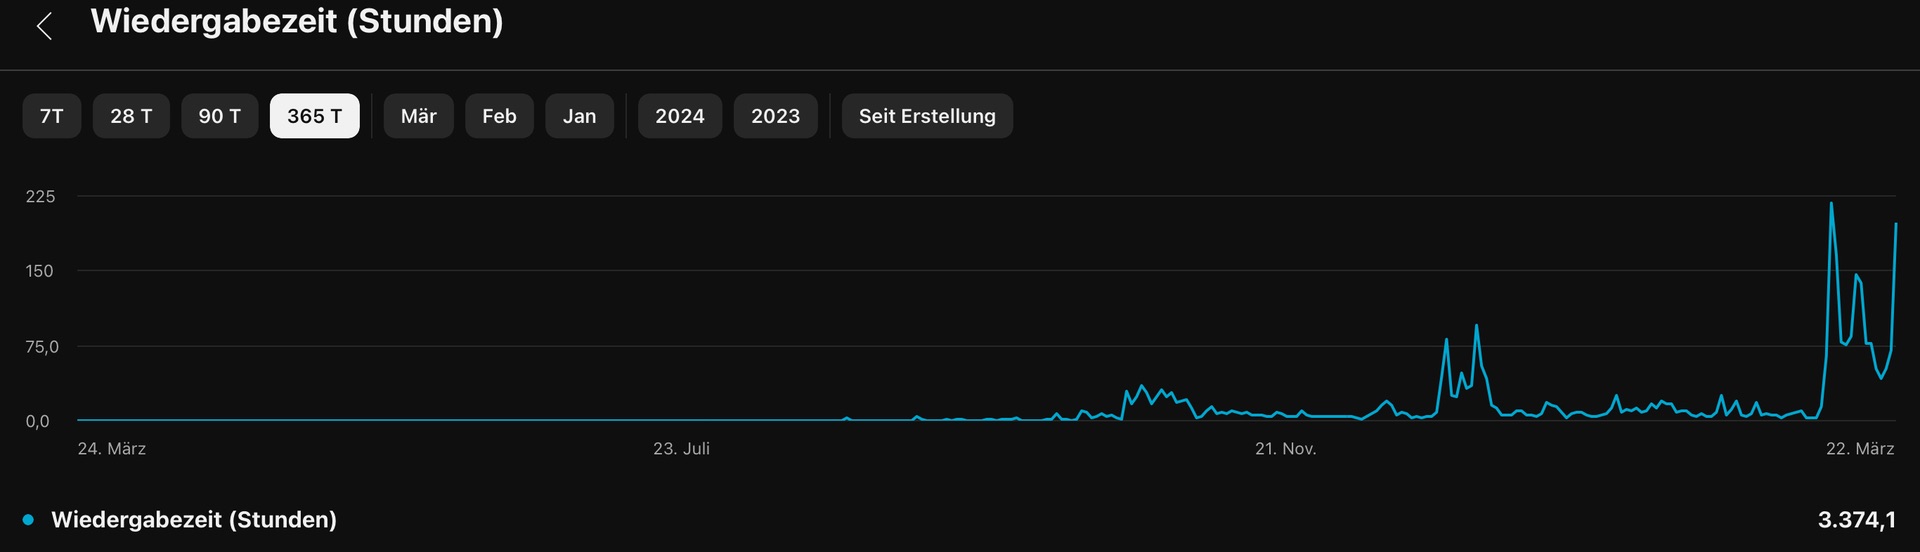Select the 28 T time range
This screenshot has width=1920, height=552.
[x=131, y=116]
